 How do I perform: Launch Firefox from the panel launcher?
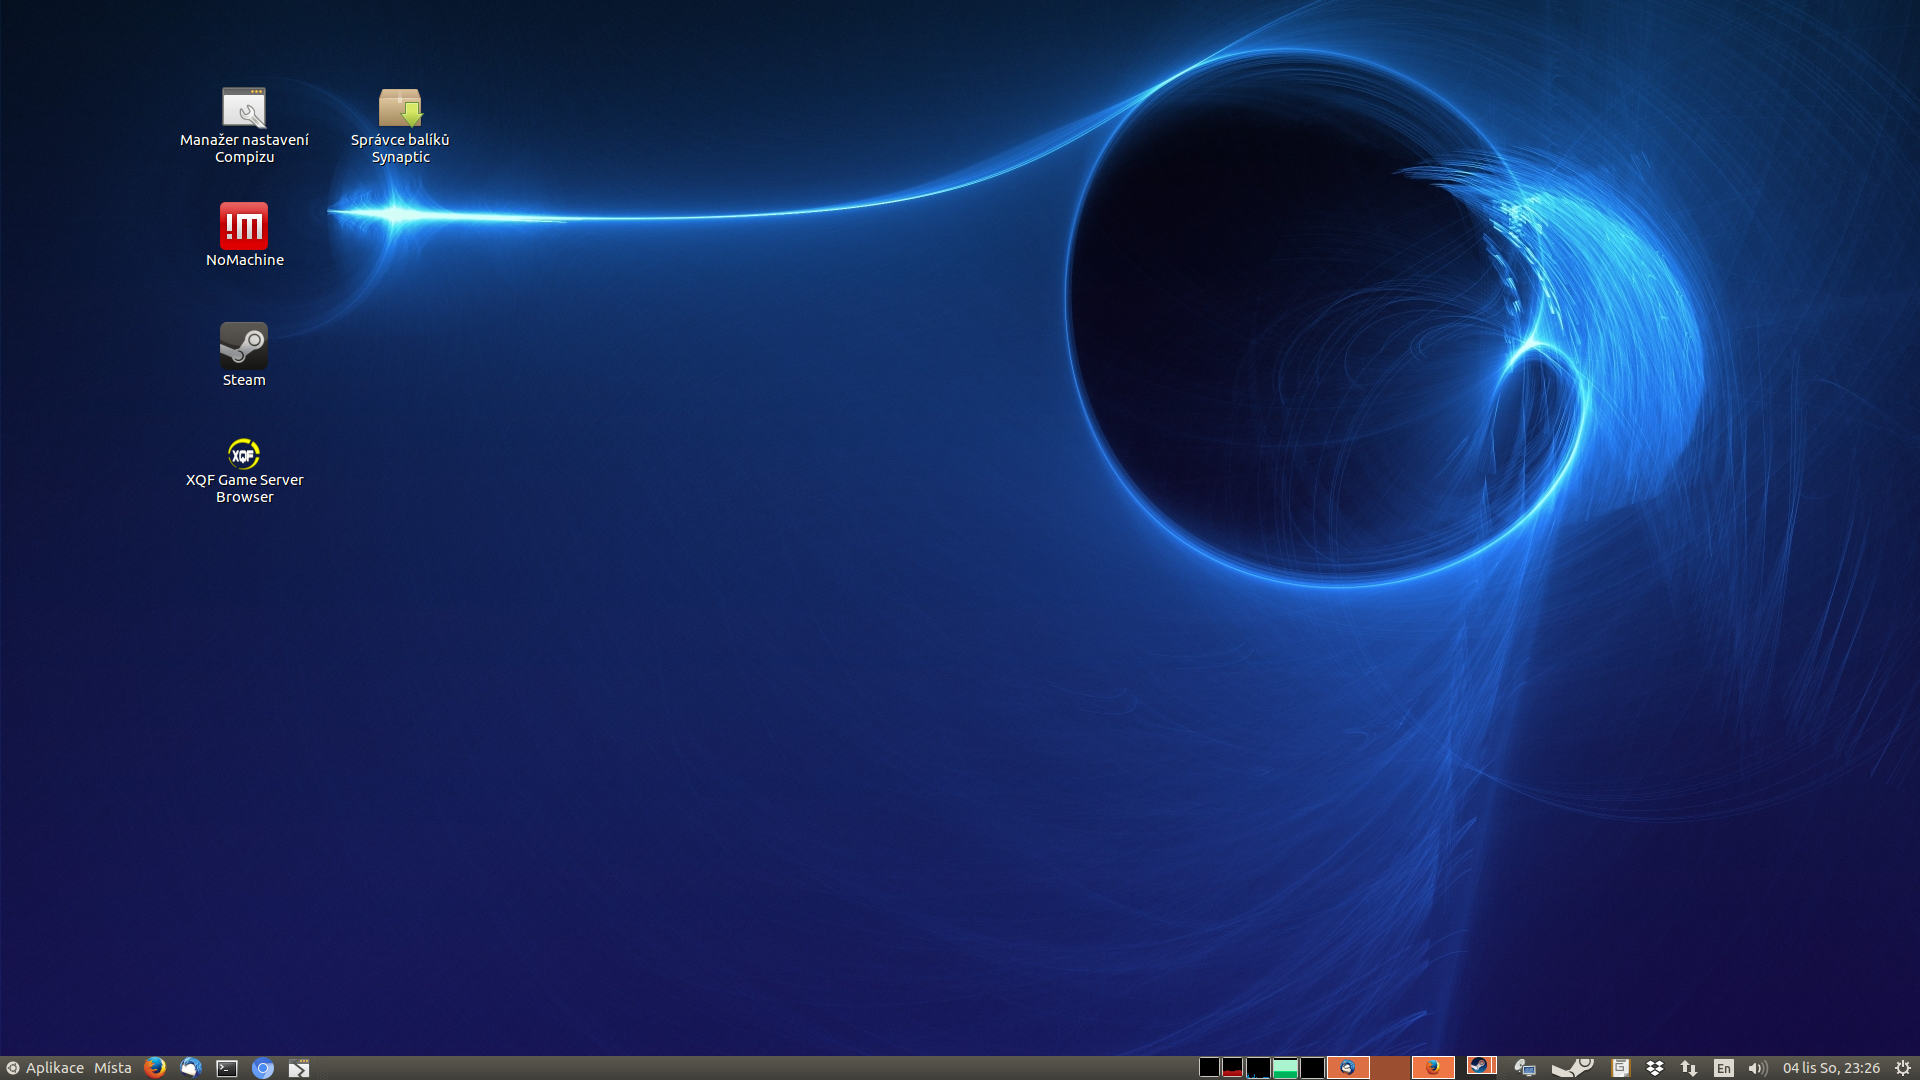(x=154, y=1068)
